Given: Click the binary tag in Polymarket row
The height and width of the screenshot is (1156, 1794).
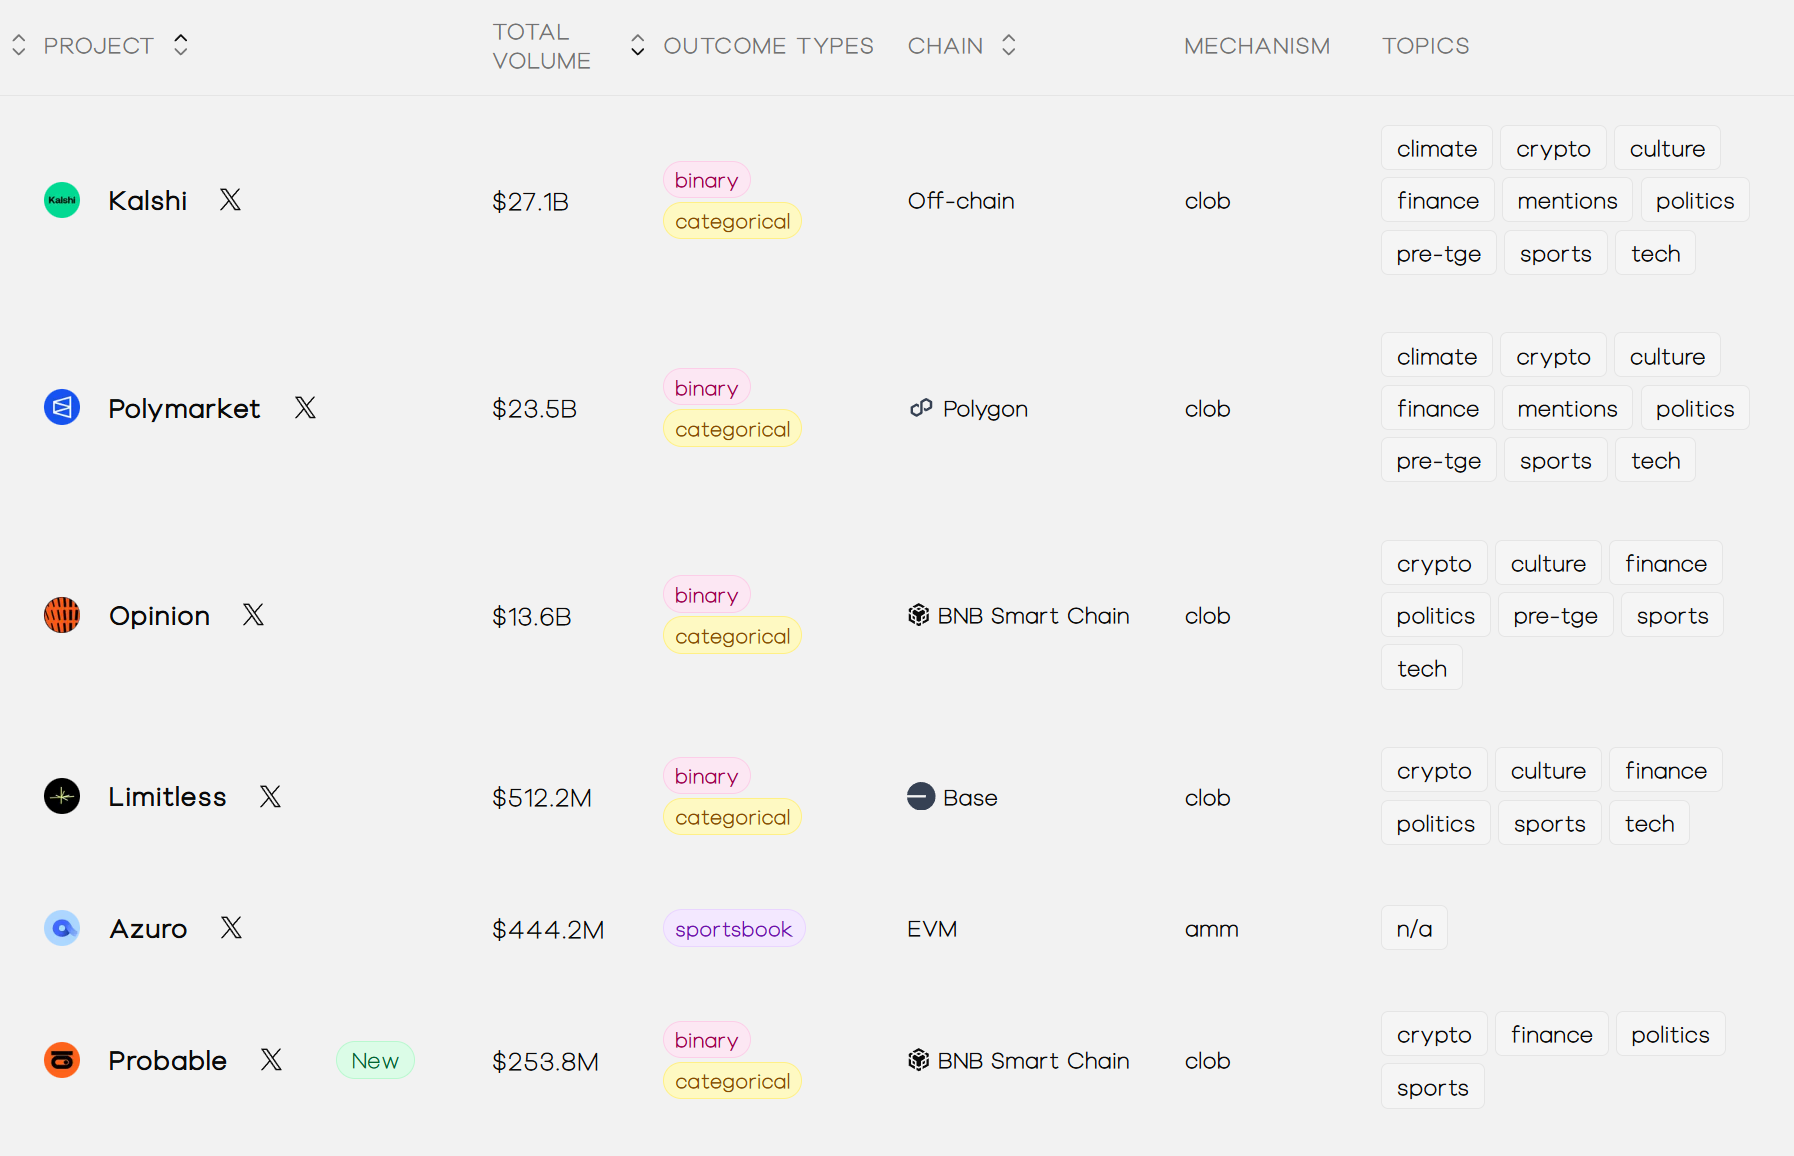Looking at the screenshot, I should point(707,388).
